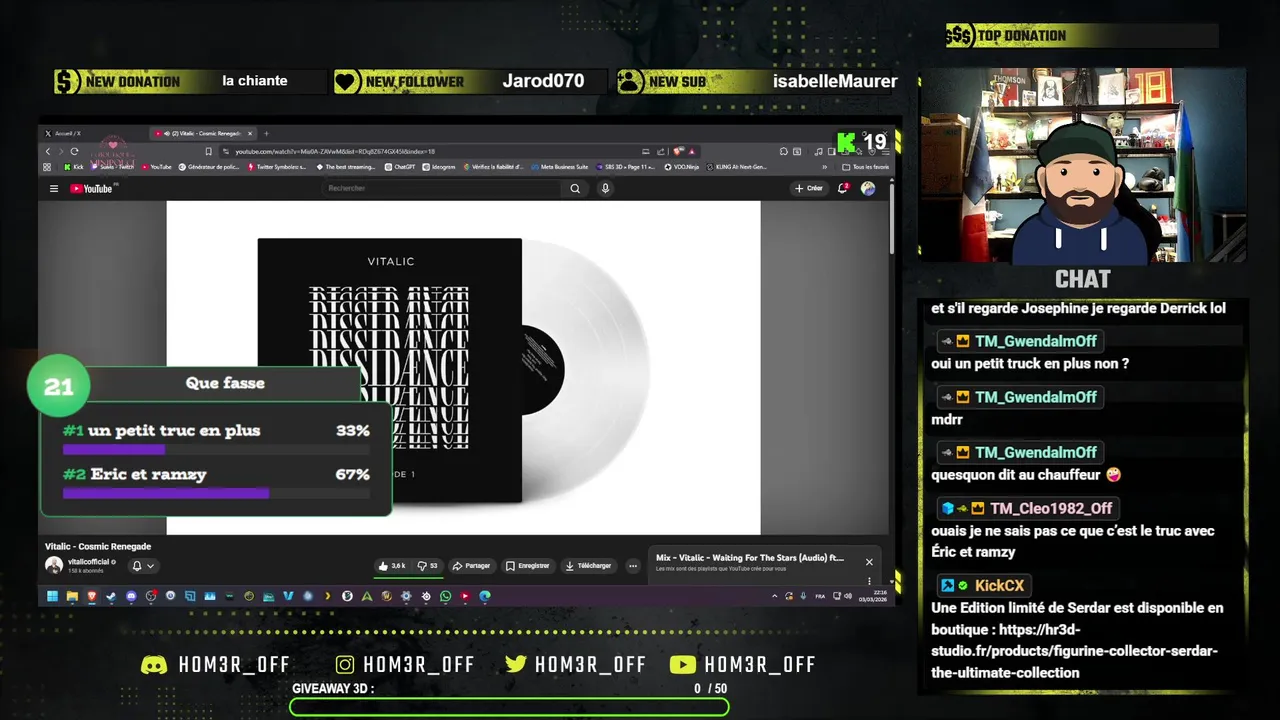This screenshot has width=1280, height=720.
Task: Click the Enregistrer save button
Action: coord(527,566)
